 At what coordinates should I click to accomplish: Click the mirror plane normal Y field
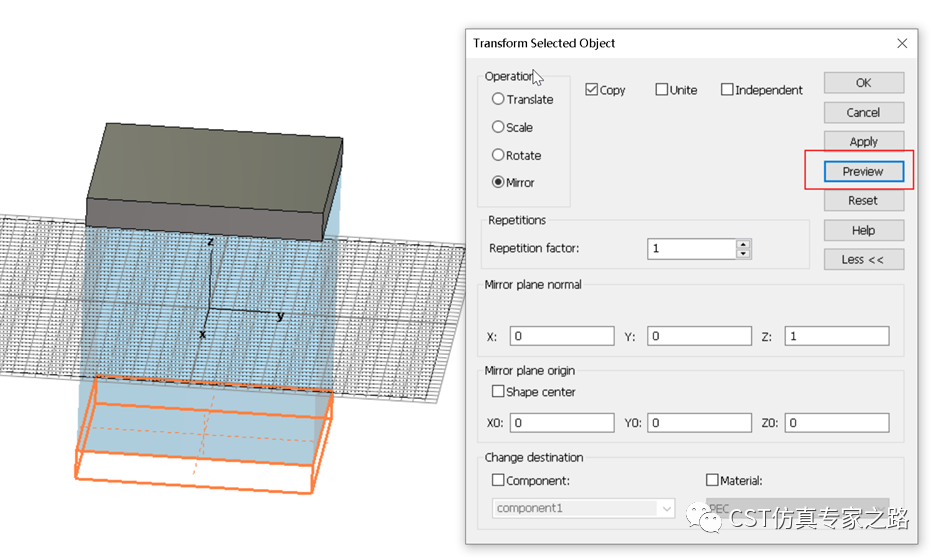tap(699, 336)
